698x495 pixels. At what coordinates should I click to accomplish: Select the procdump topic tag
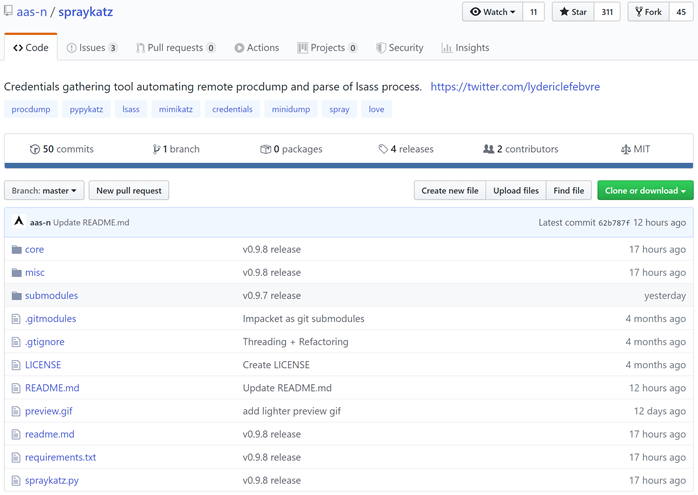click(x=31, y=109)
